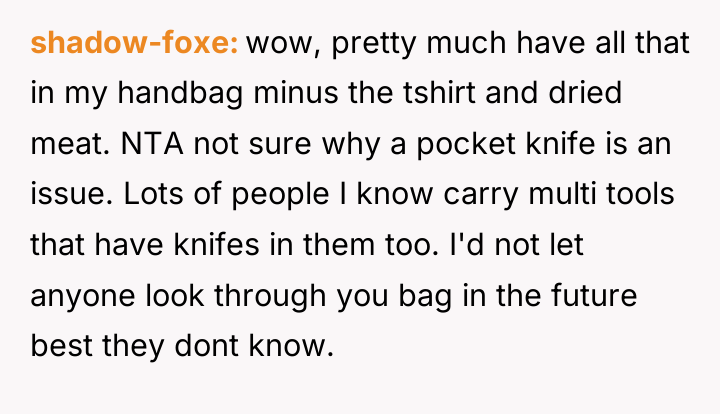Click the word "handbag" in line two
The image size is (720, 414).
click(x=180, y=93)
